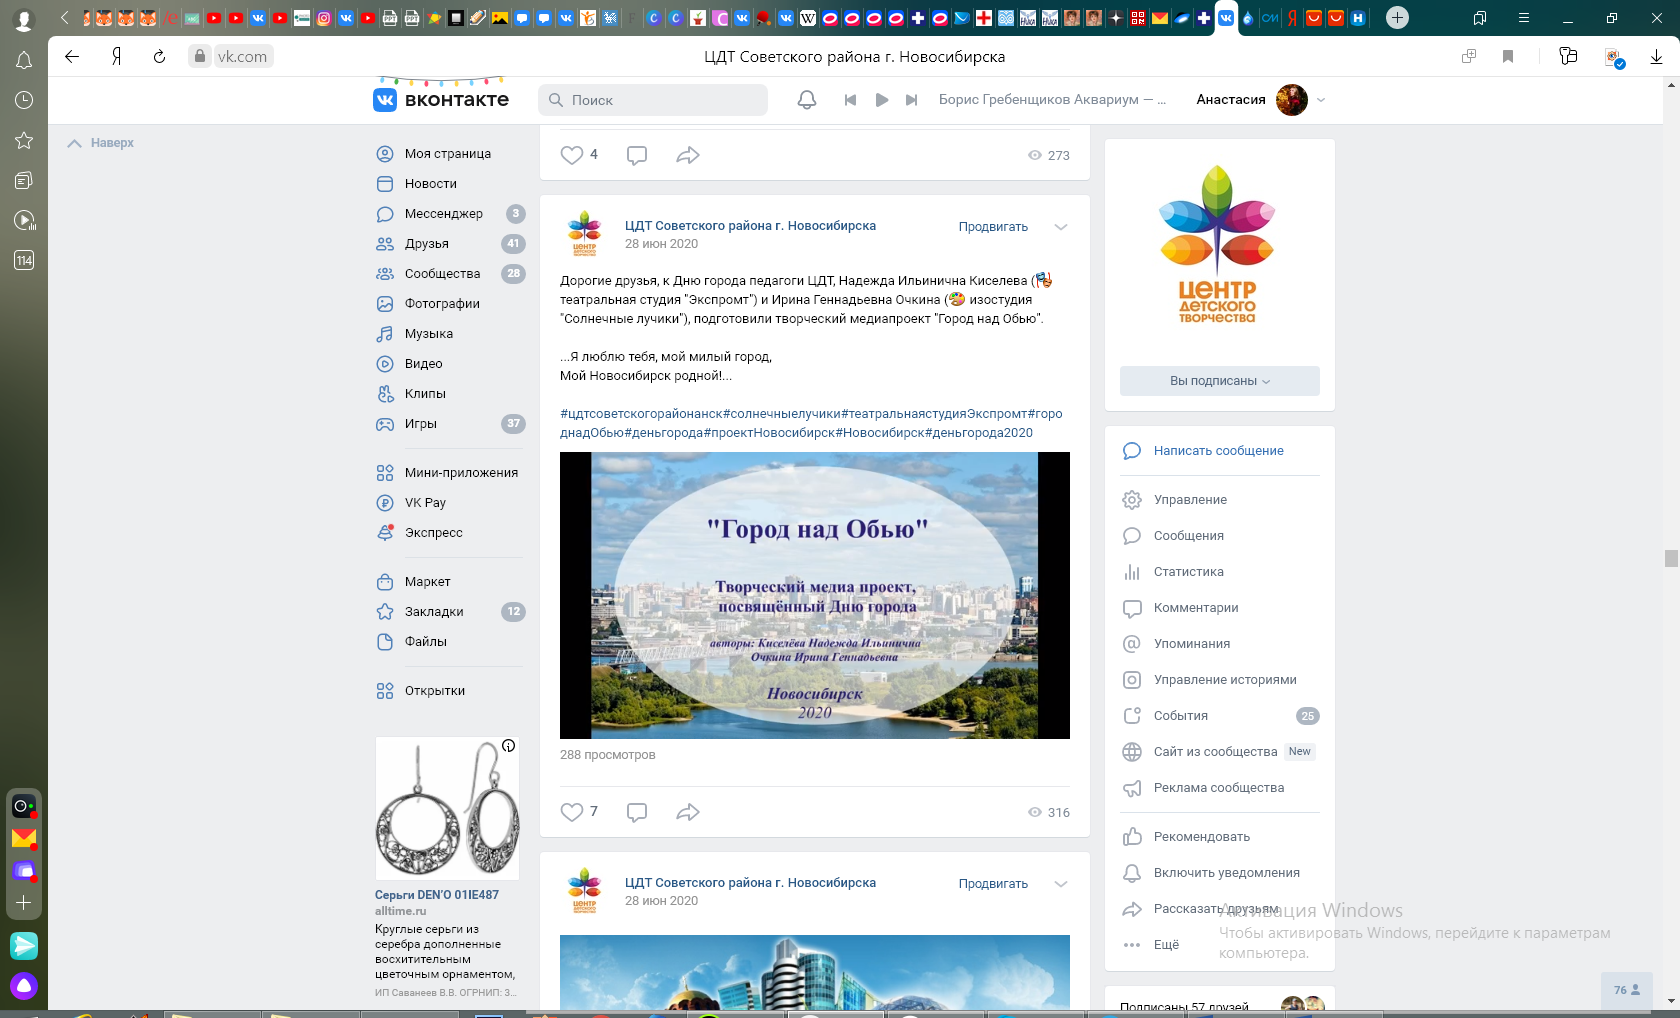Click the browser page reload icon

[159, 57]
